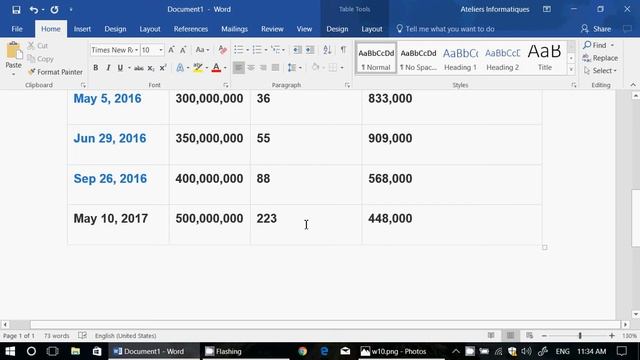Open font color dropdown arrow

click(x=225, y=68)
